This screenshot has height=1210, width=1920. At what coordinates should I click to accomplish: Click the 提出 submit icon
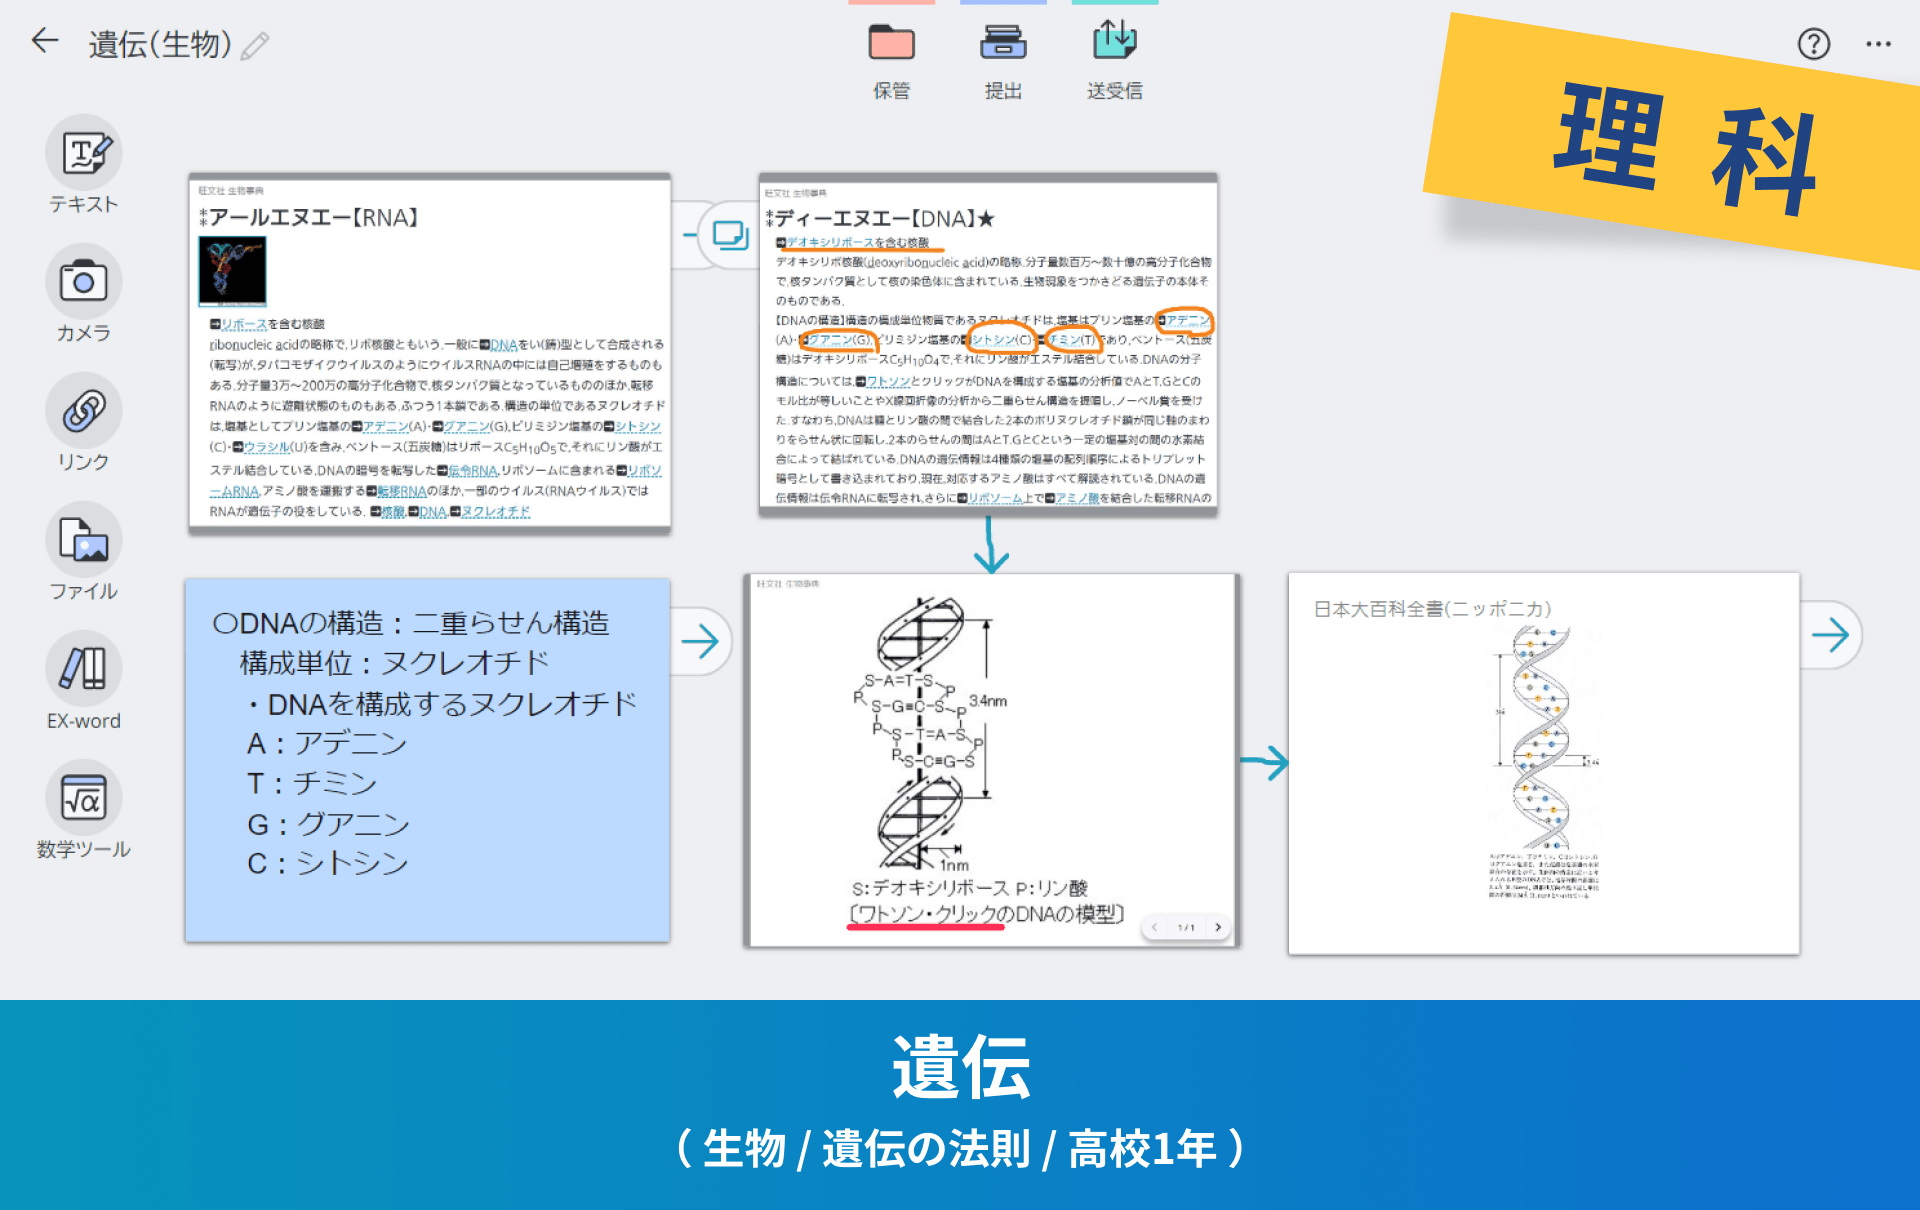(x=1003, y=44)
